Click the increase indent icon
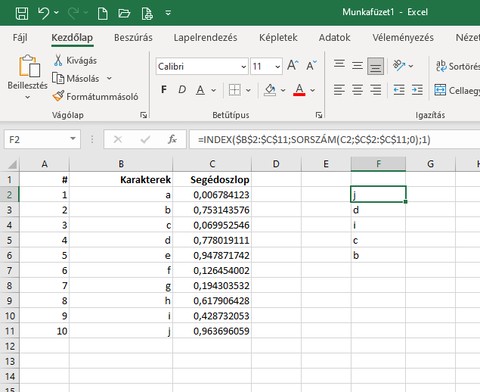This screenshot has height=392, width=480. point(417,90)
